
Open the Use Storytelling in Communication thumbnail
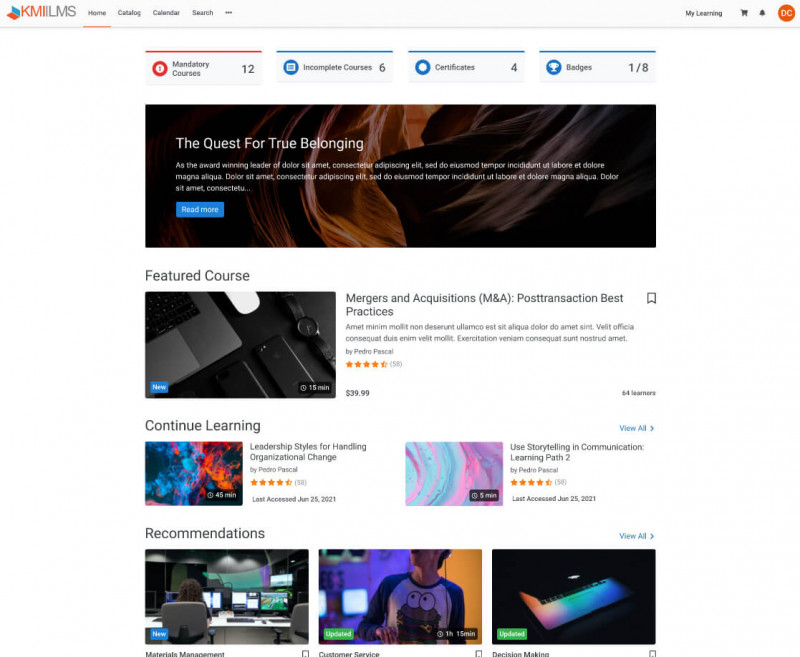(x=454, y=473)
